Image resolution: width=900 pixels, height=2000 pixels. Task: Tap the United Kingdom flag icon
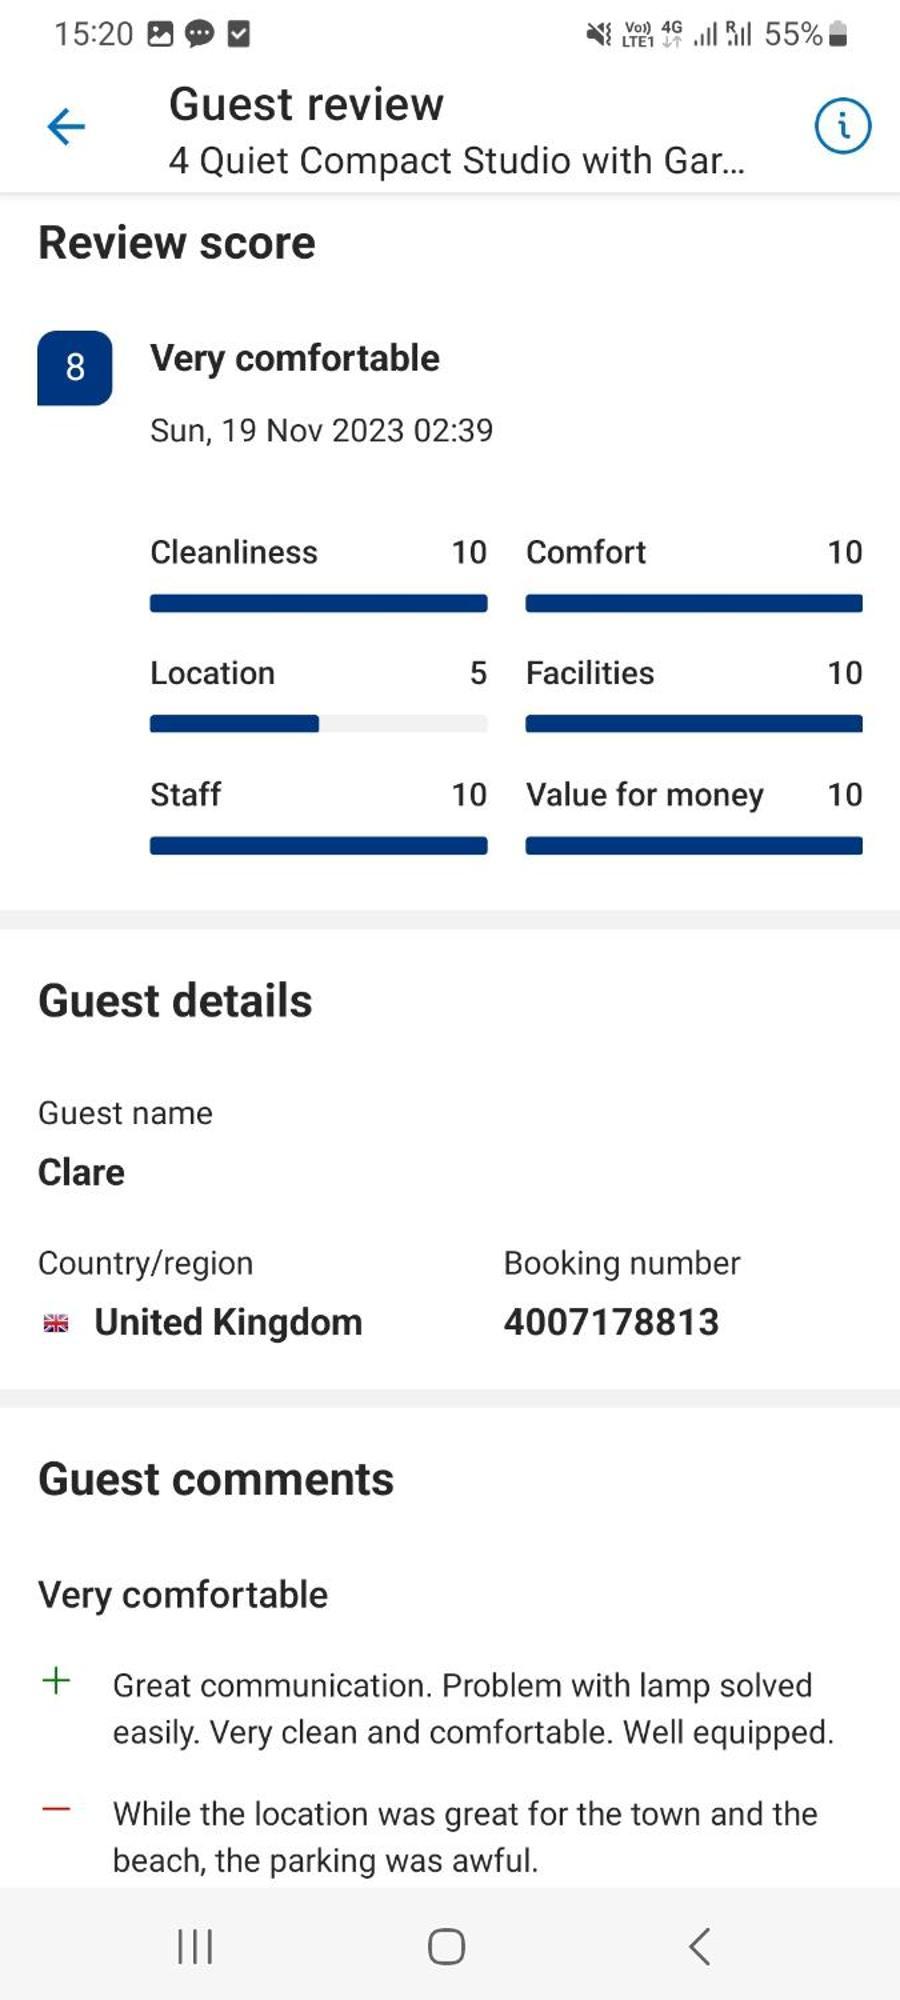tap(57, 1323)
